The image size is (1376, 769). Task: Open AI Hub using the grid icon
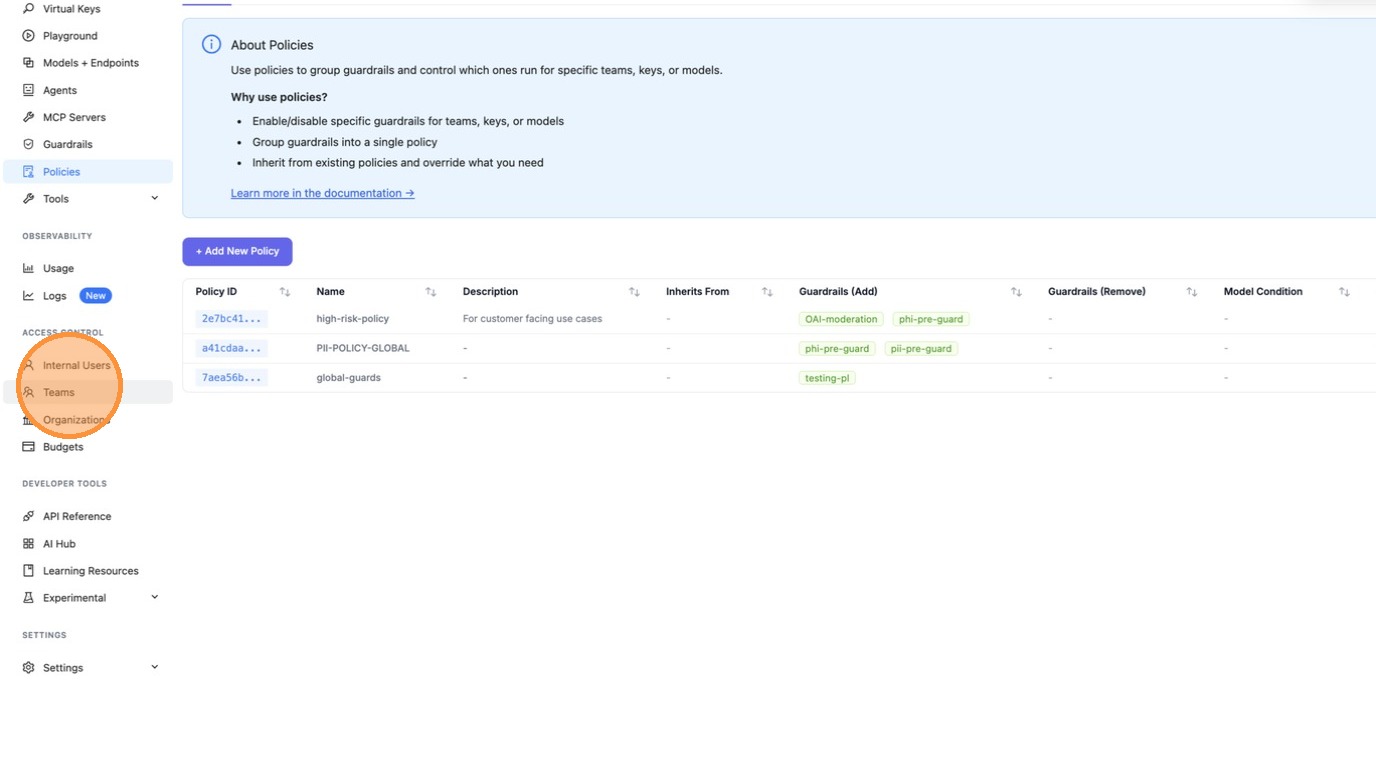28,544
